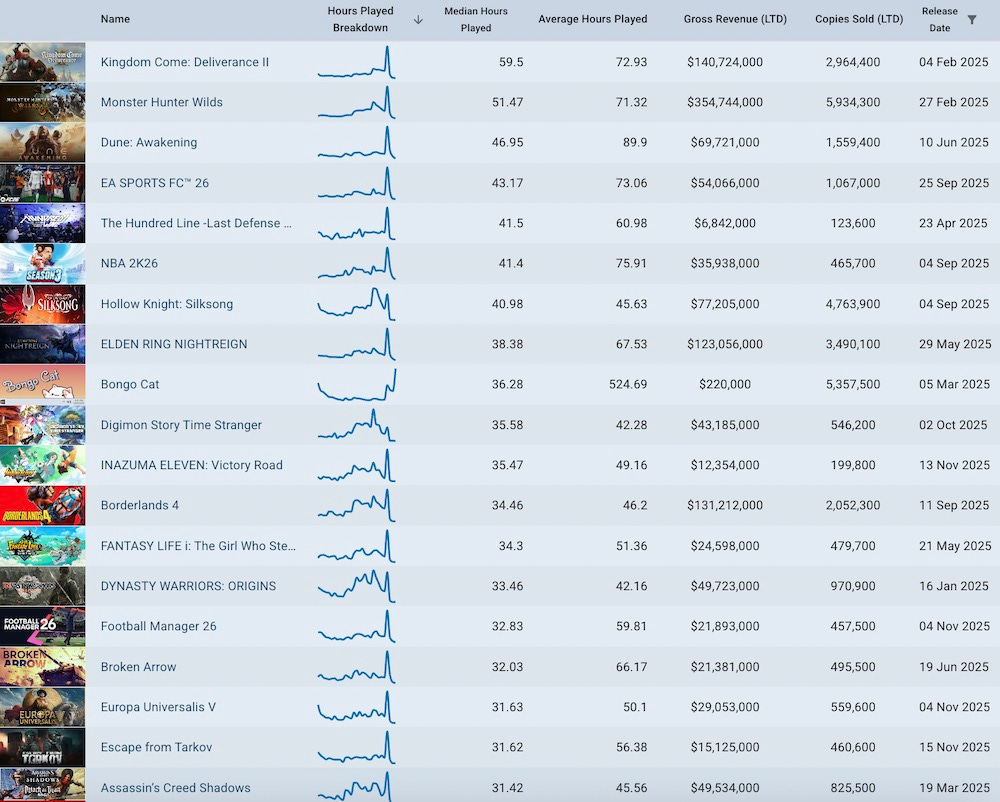Open DYNASTY WARRIORS: ORIGINS title link

tap(189, 586)
